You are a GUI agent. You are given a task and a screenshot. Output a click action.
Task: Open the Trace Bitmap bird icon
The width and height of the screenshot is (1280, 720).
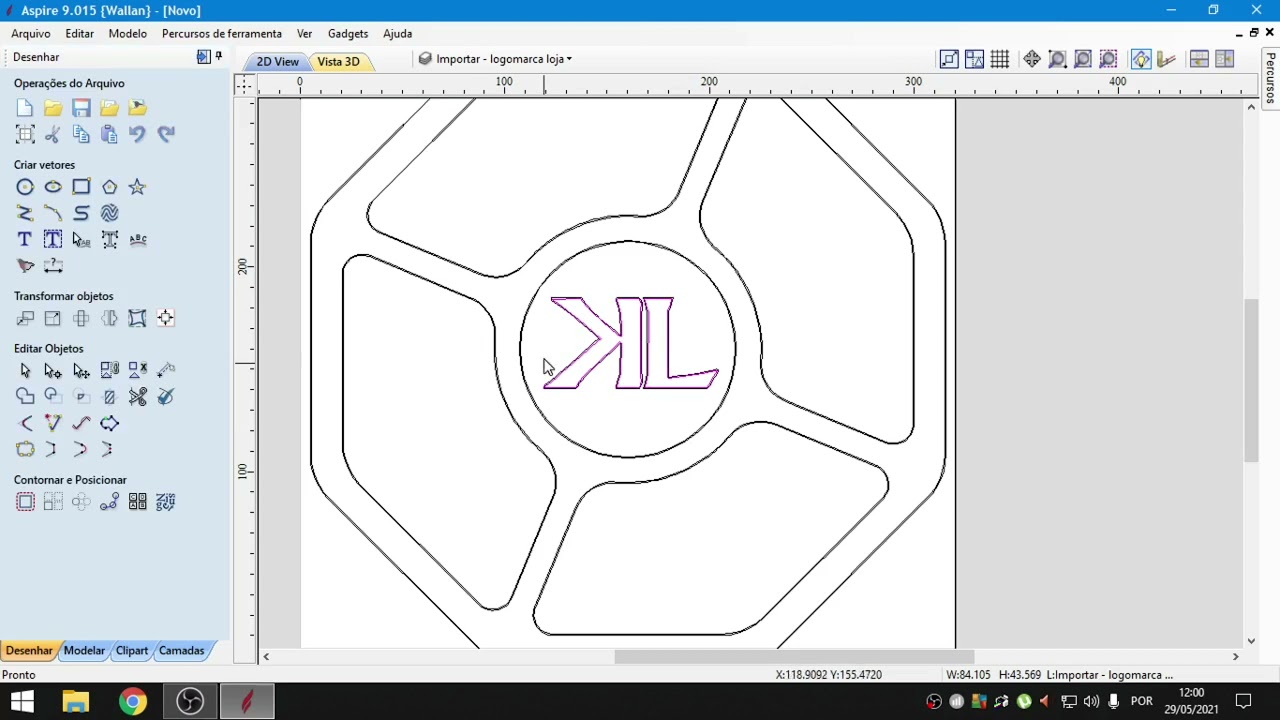tap(25, 265)
